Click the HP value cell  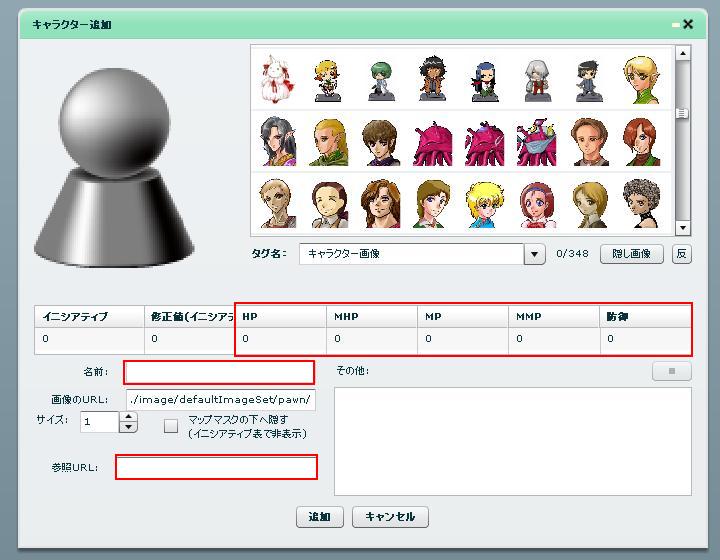tap(282, 339)
